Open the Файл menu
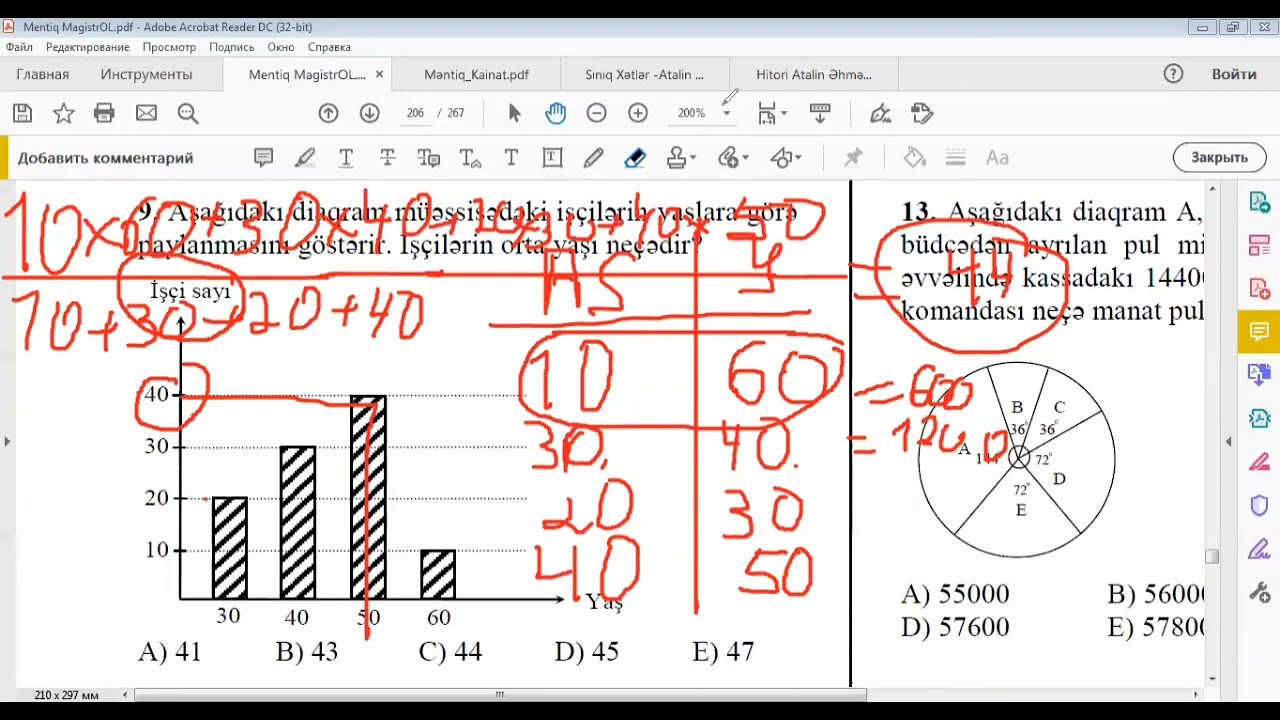 point(20,47)
